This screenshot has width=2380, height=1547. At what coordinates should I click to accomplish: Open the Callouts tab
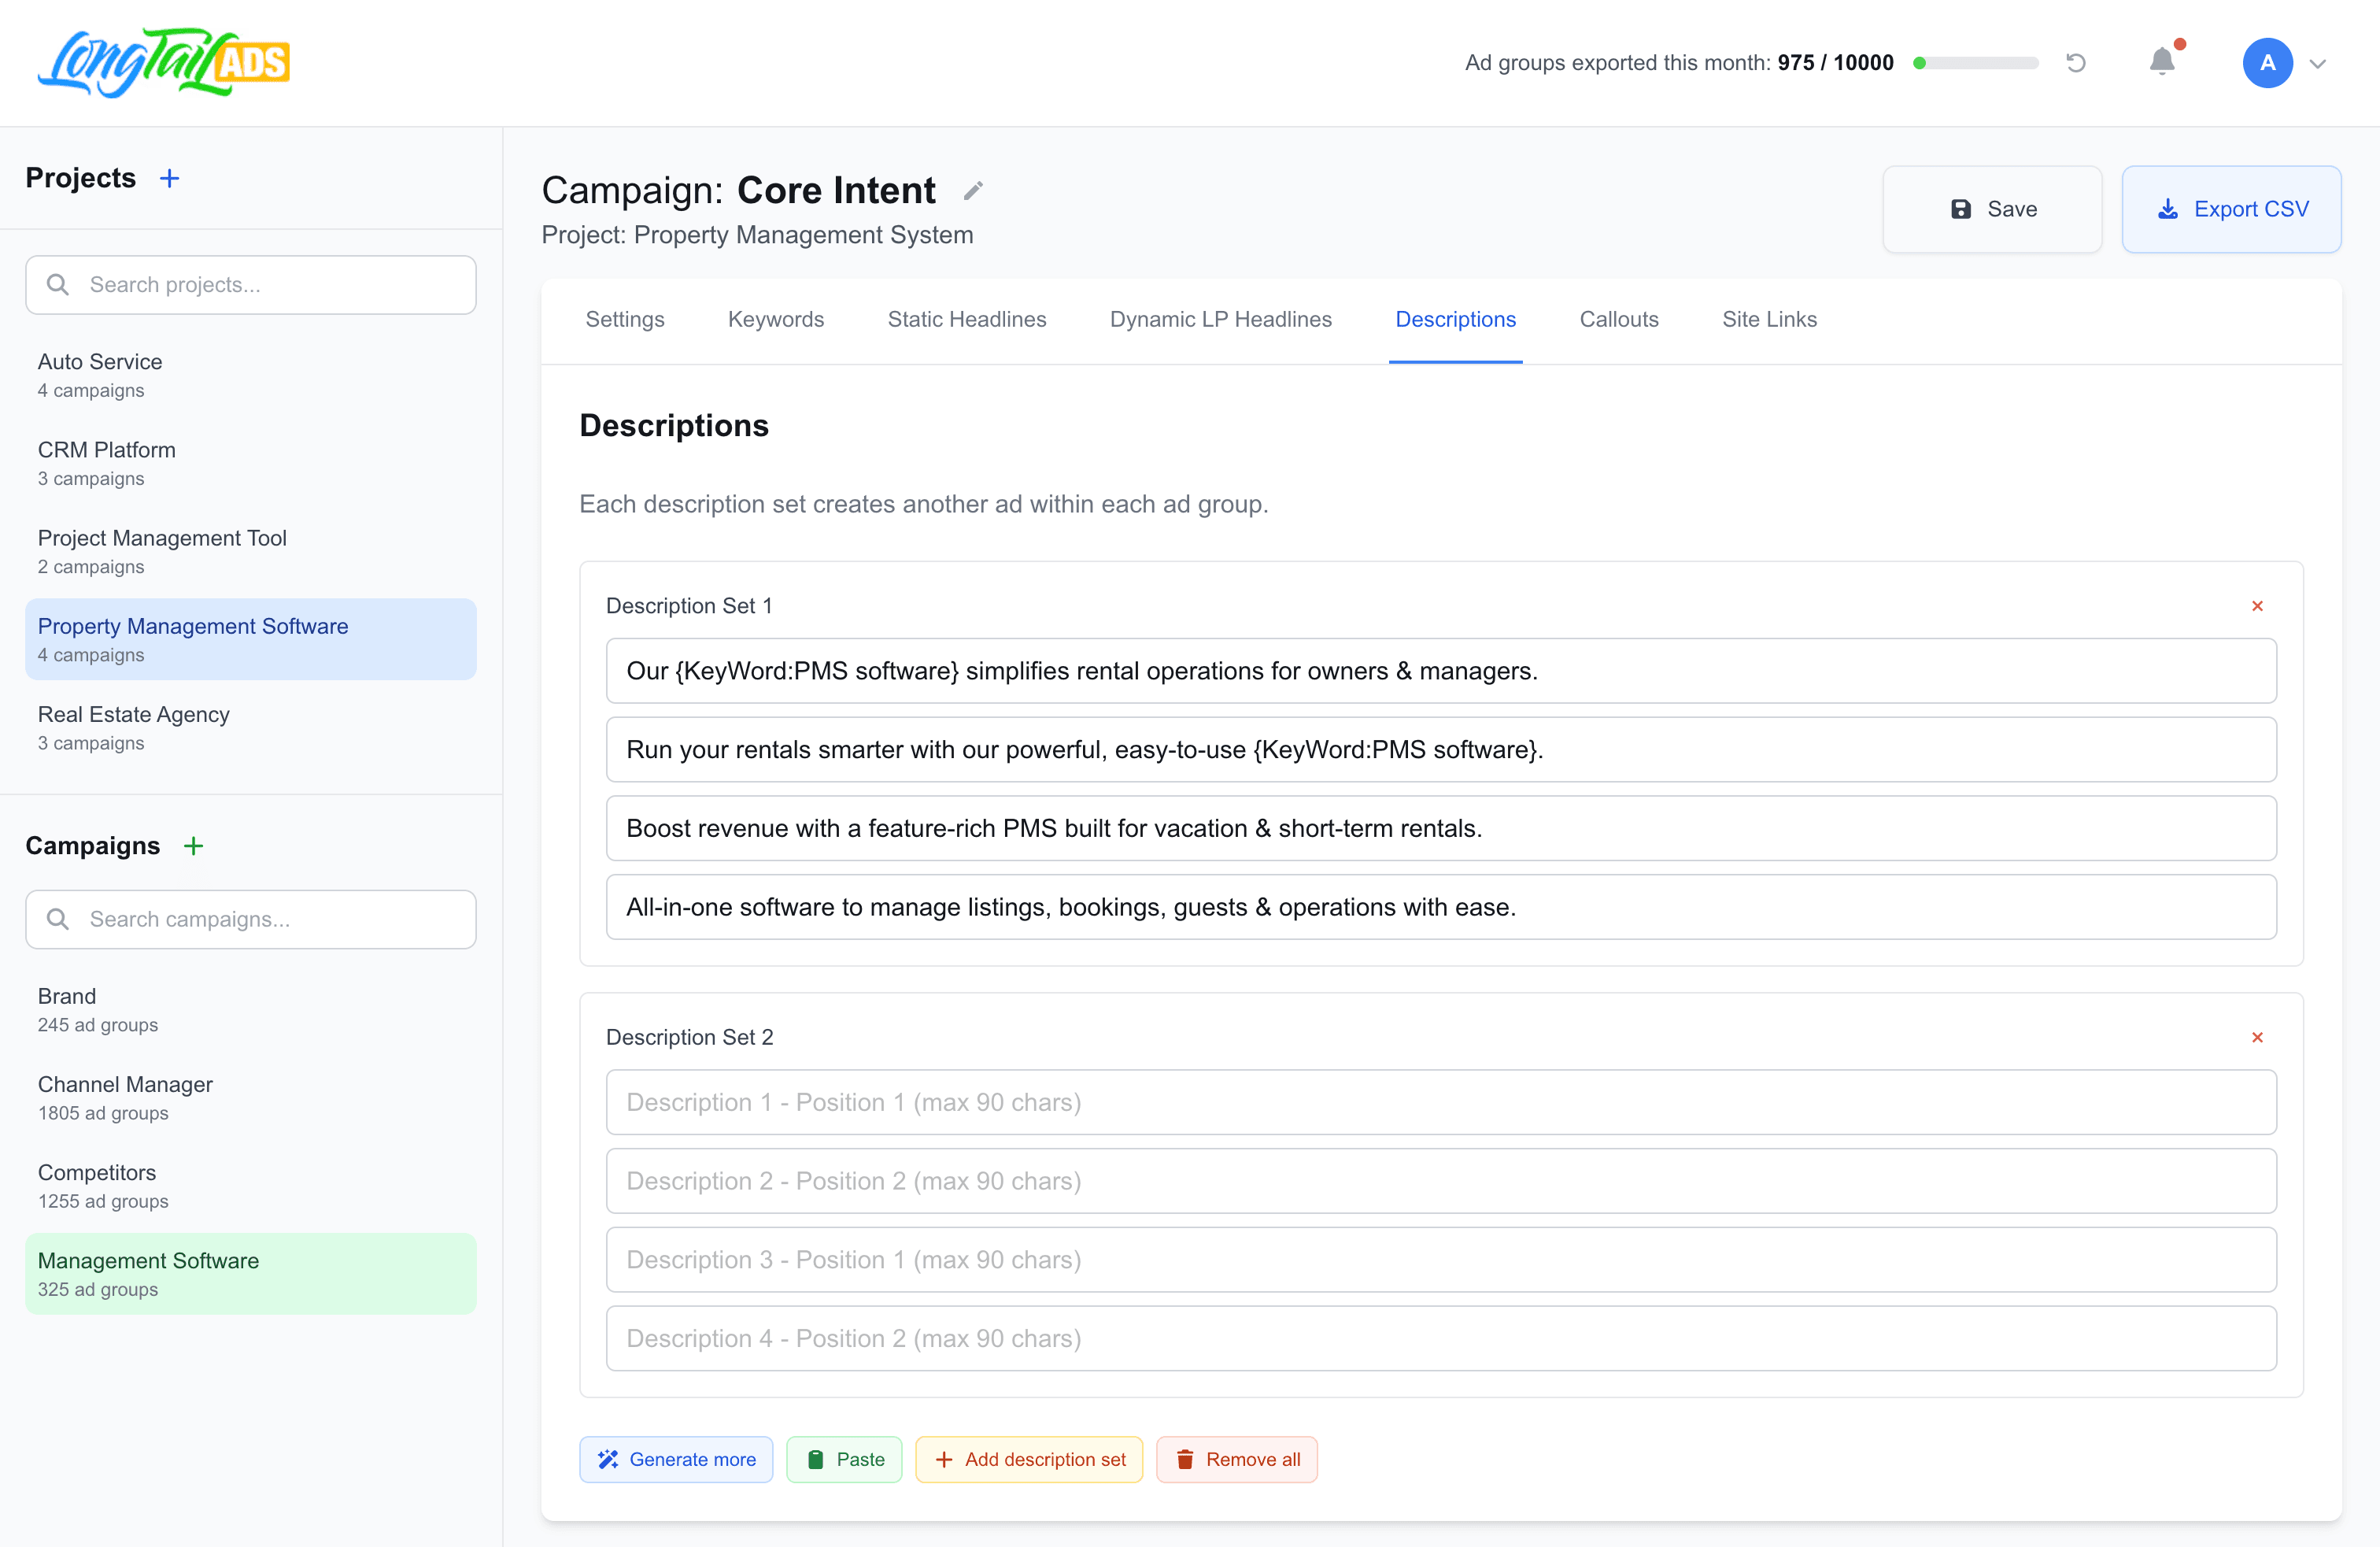coord(1619,319)
